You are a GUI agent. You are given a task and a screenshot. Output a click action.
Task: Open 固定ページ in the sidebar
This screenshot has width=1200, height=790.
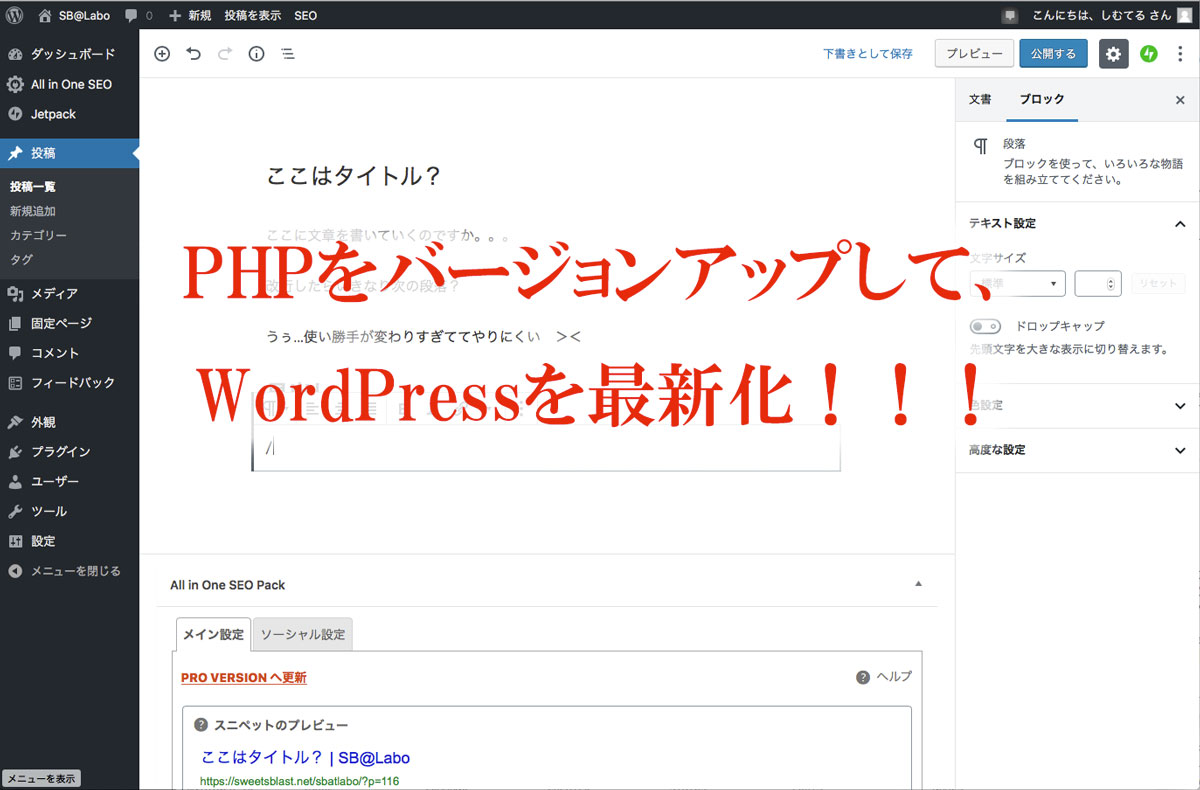(69, 323)
